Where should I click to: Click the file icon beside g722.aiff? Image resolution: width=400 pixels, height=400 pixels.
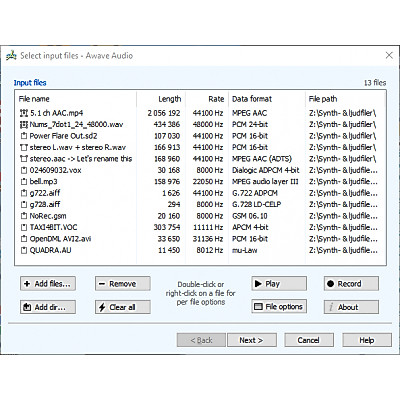point(24,193)
